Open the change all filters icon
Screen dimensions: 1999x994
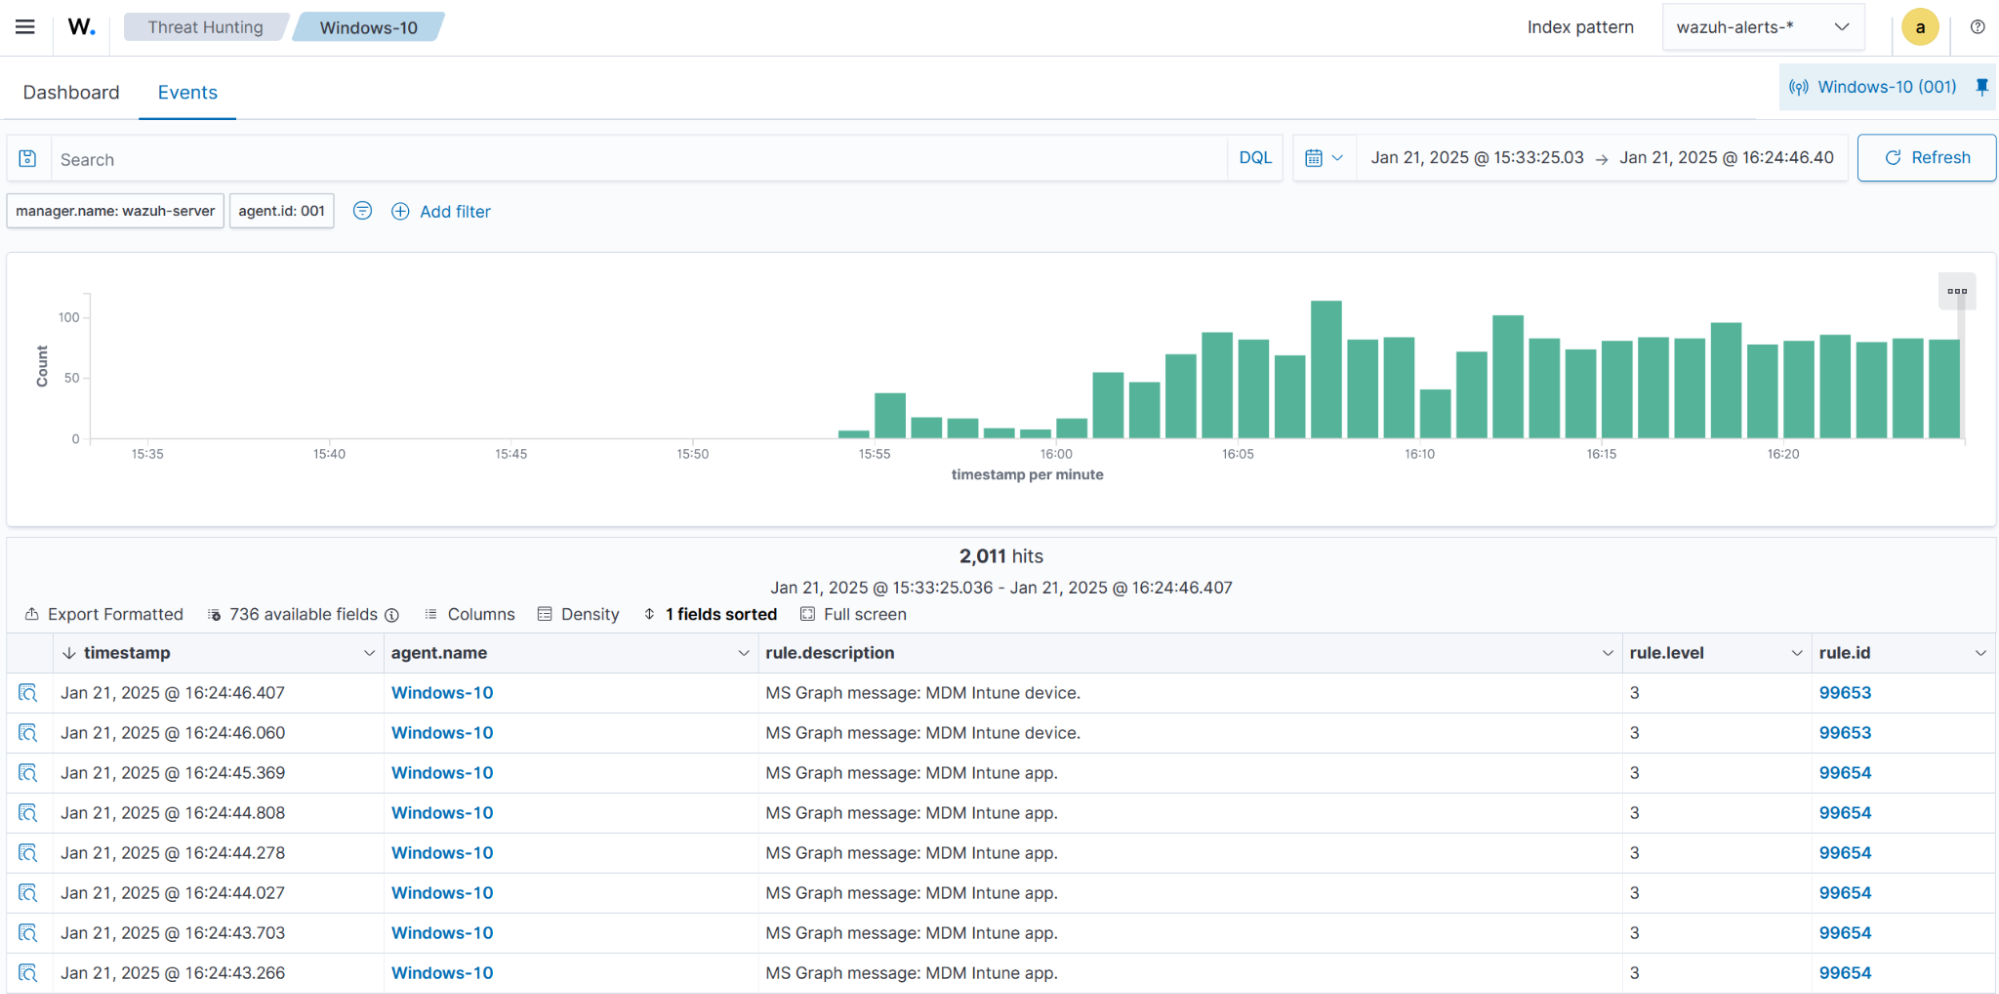363,211
